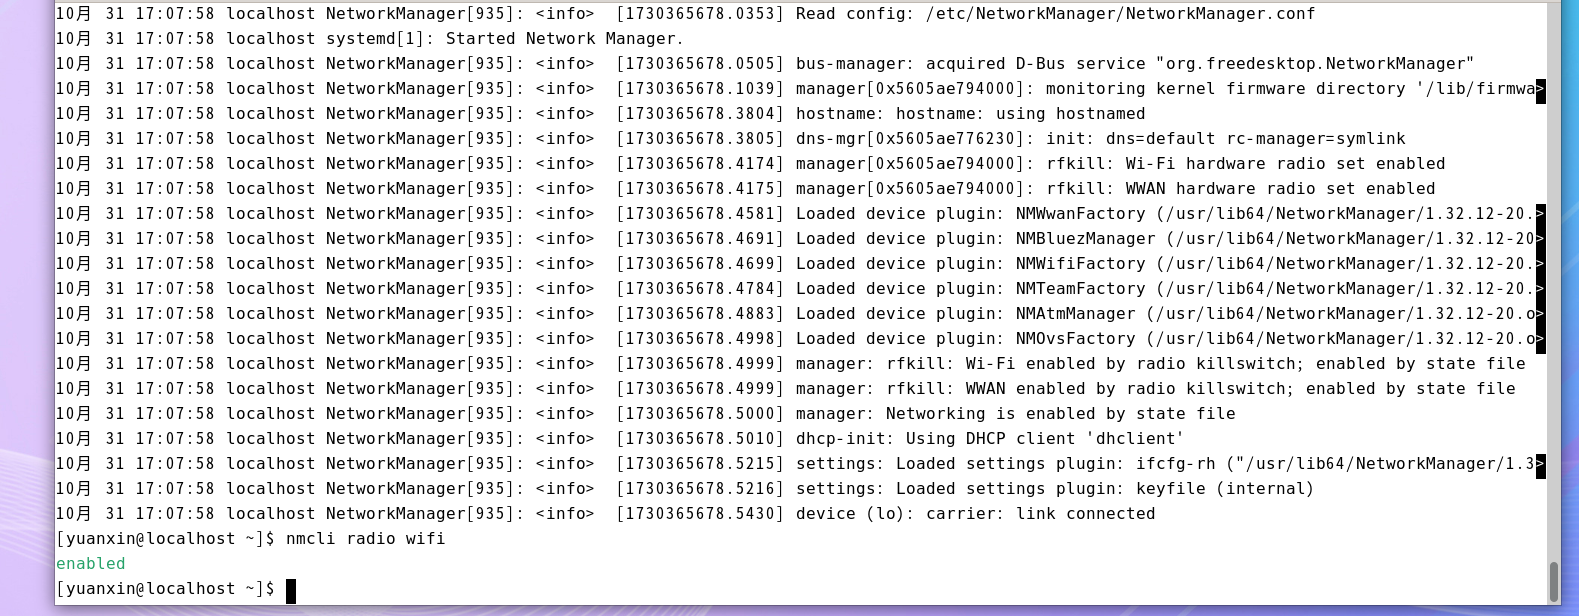Click the NetworkManager.conf file path

point(1120,14)
